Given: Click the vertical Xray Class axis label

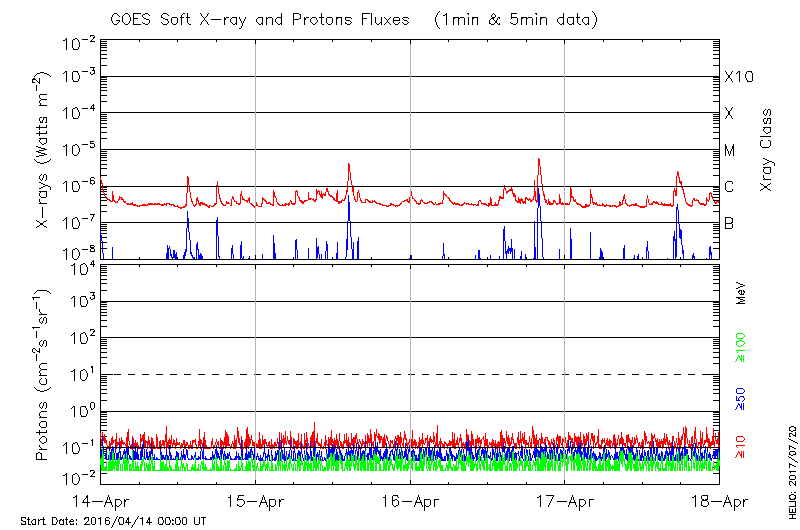Looking at the screenshot, I should coord(766,150).
